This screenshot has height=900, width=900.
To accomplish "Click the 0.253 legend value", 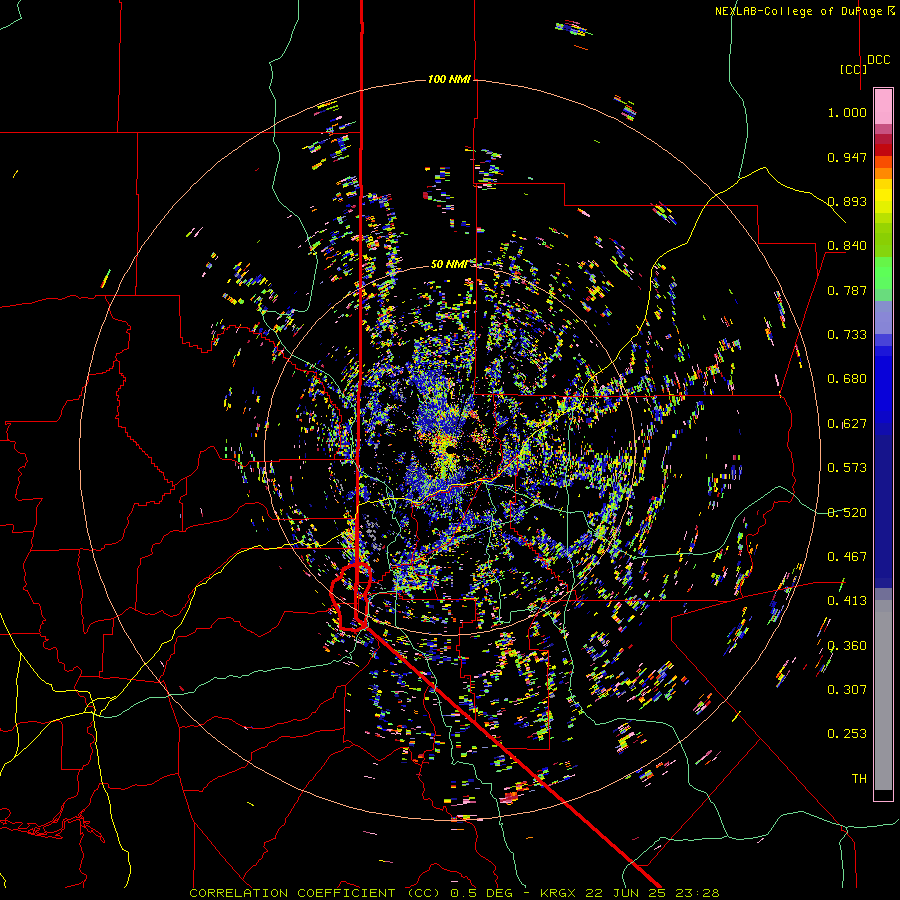I will coord(847,734).
